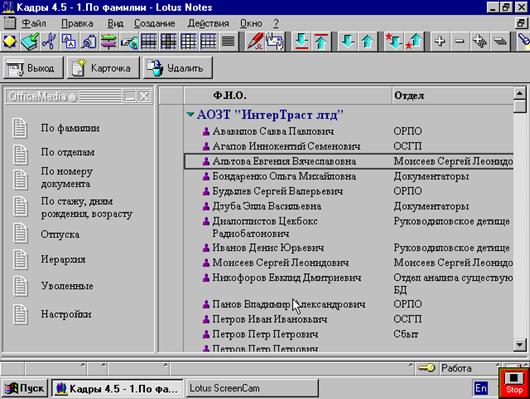
Task: Open the Вид menu
Action: [x=115, y=23]
